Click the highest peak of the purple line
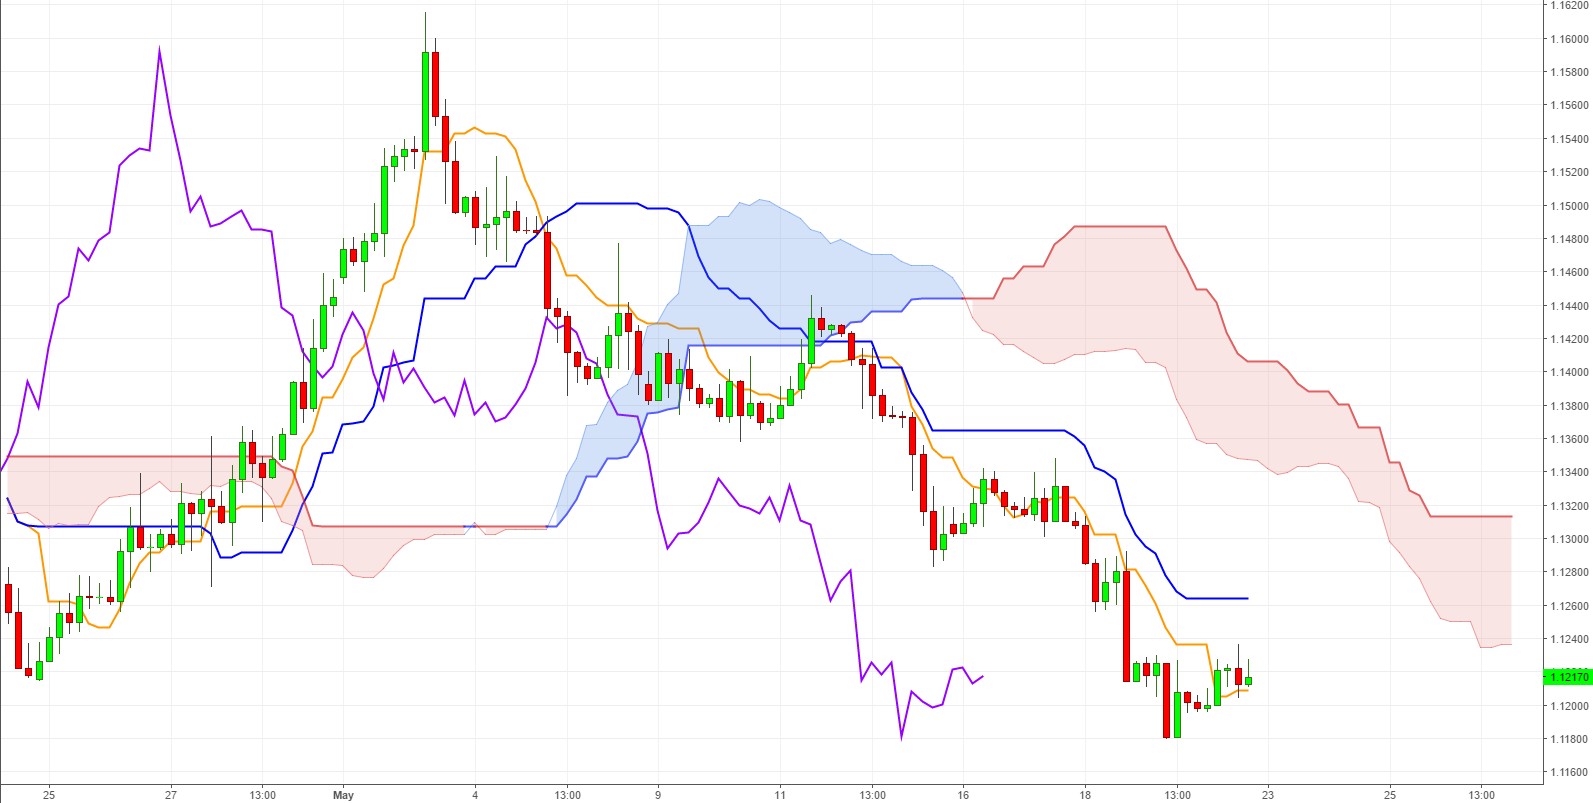This screenshot has width=1593, height=803. tap(160, 49)
